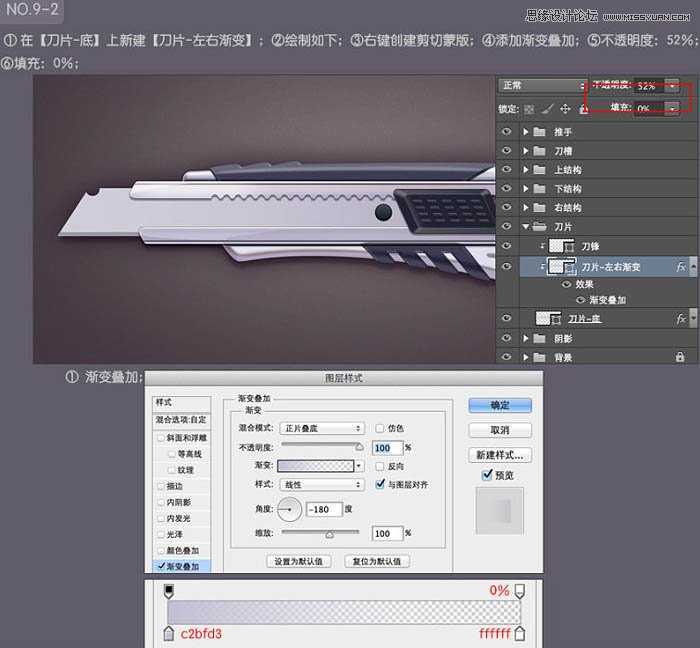Click lock transparent pixels icon
Screen dimensions: 700x648
coord(529,109)
